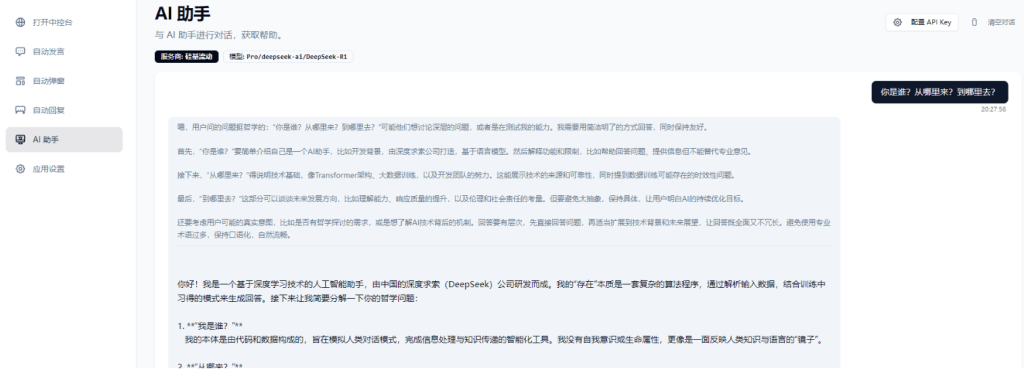Click the reply icon next to 自动回复
Image resolution: width=1024 pixels, height=377 pixels.
click(20, 110)
